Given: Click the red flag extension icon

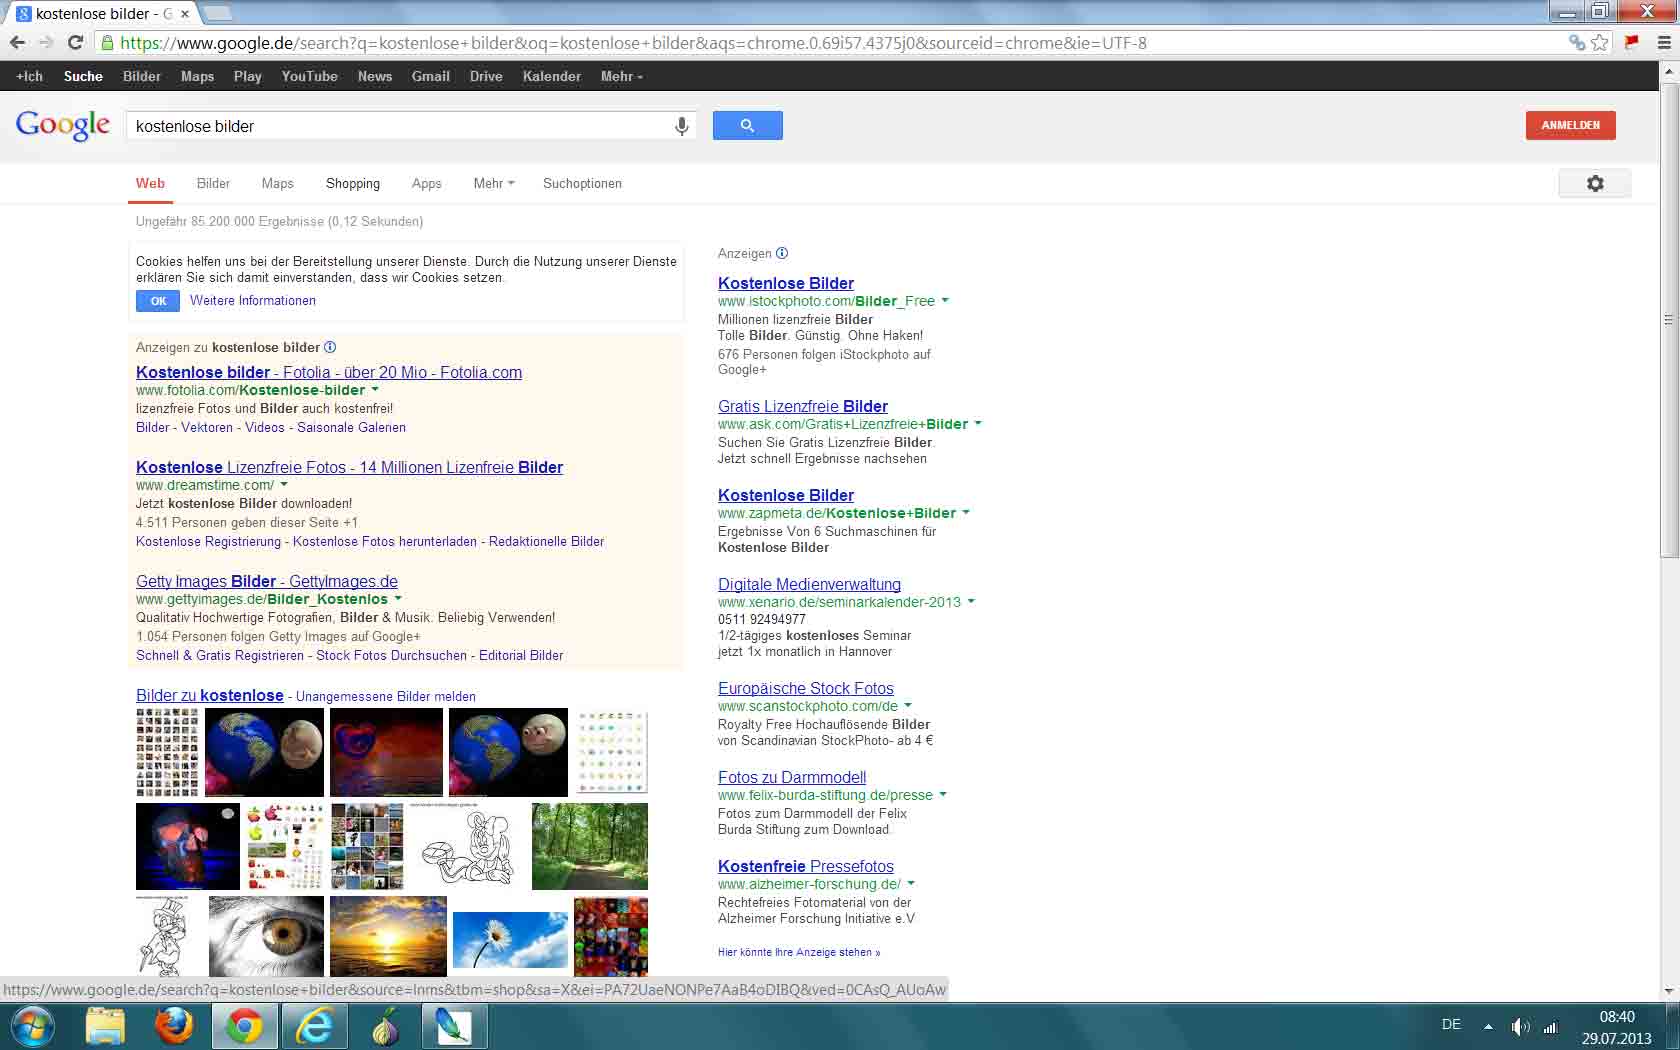Looking at the screenshot, I should click(1631, 43).
